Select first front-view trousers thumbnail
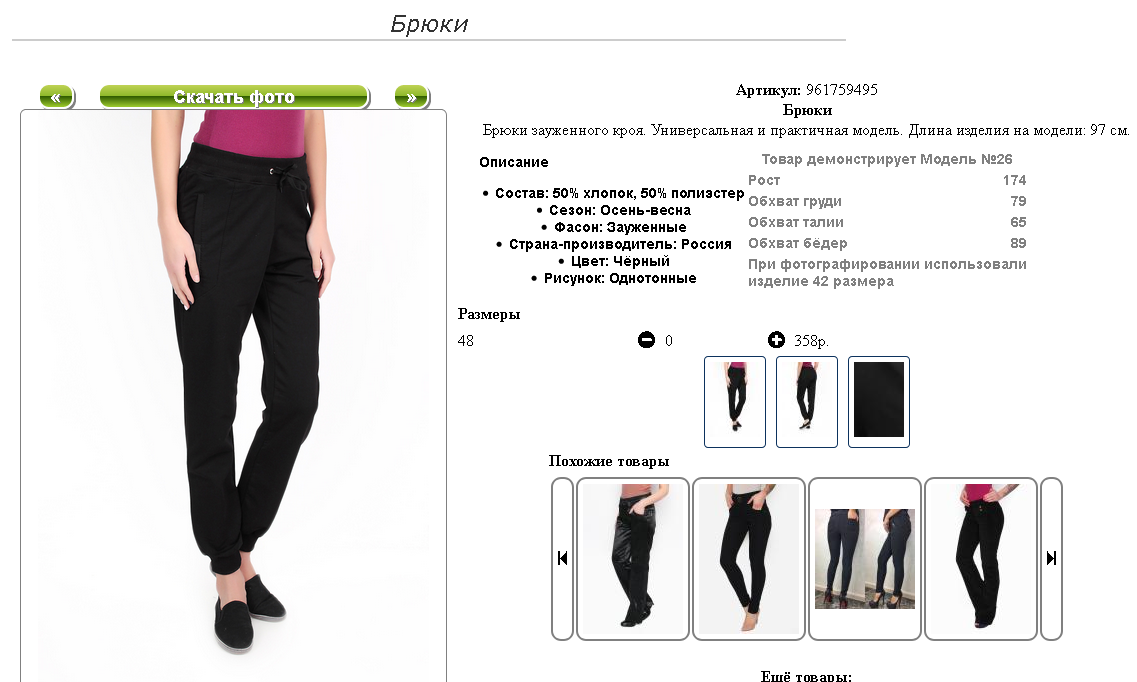Viewport: 1137px width, 682px height. coord(735,402)
